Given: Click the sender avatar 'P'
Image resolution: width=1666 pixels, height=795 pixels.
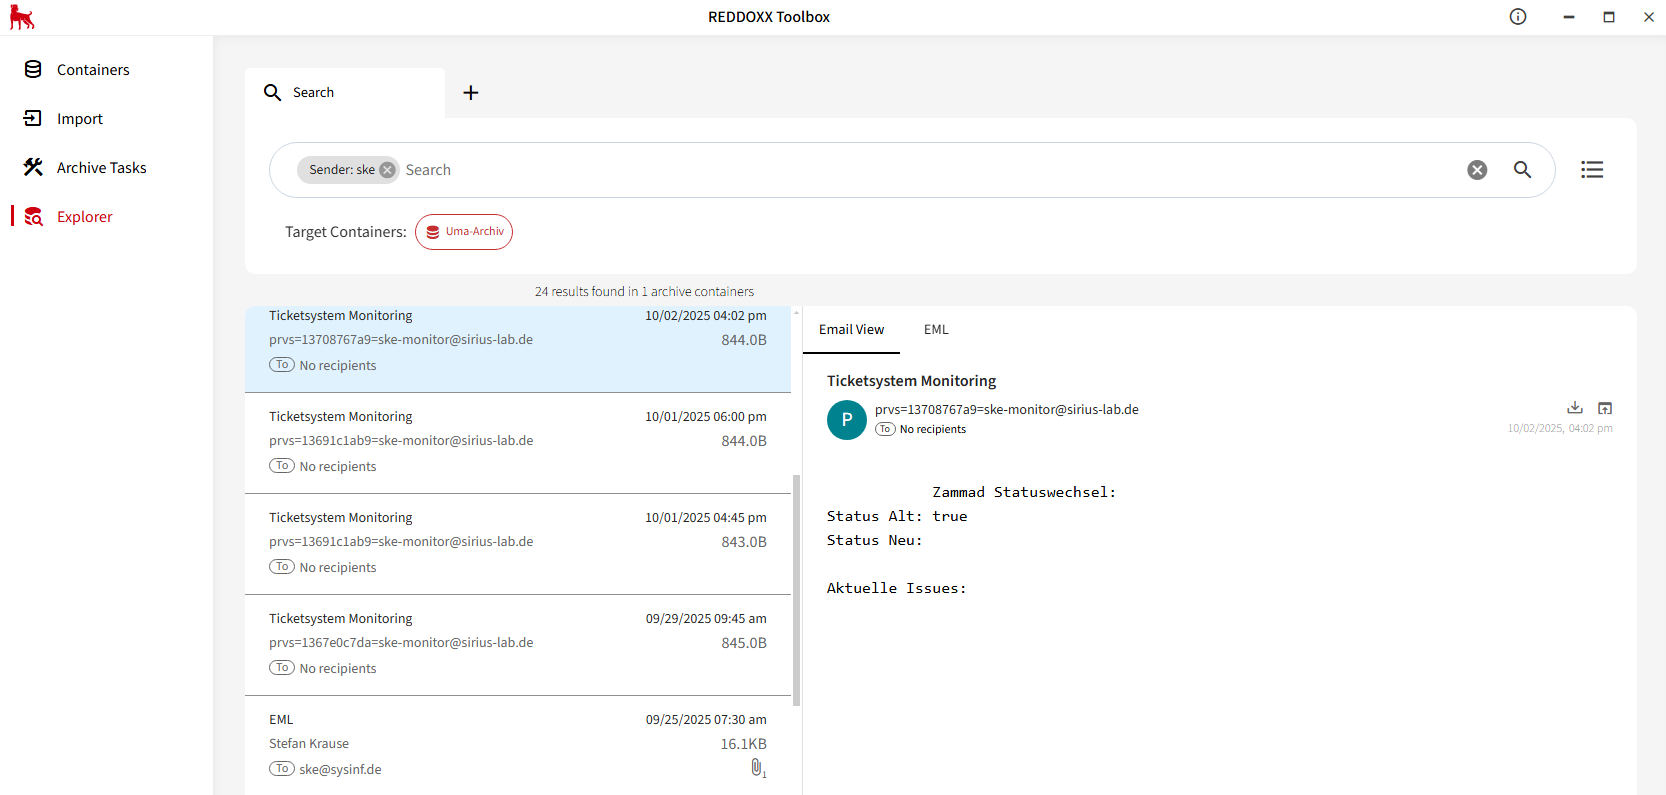Looking at the screenshot, I should point(847,420).
